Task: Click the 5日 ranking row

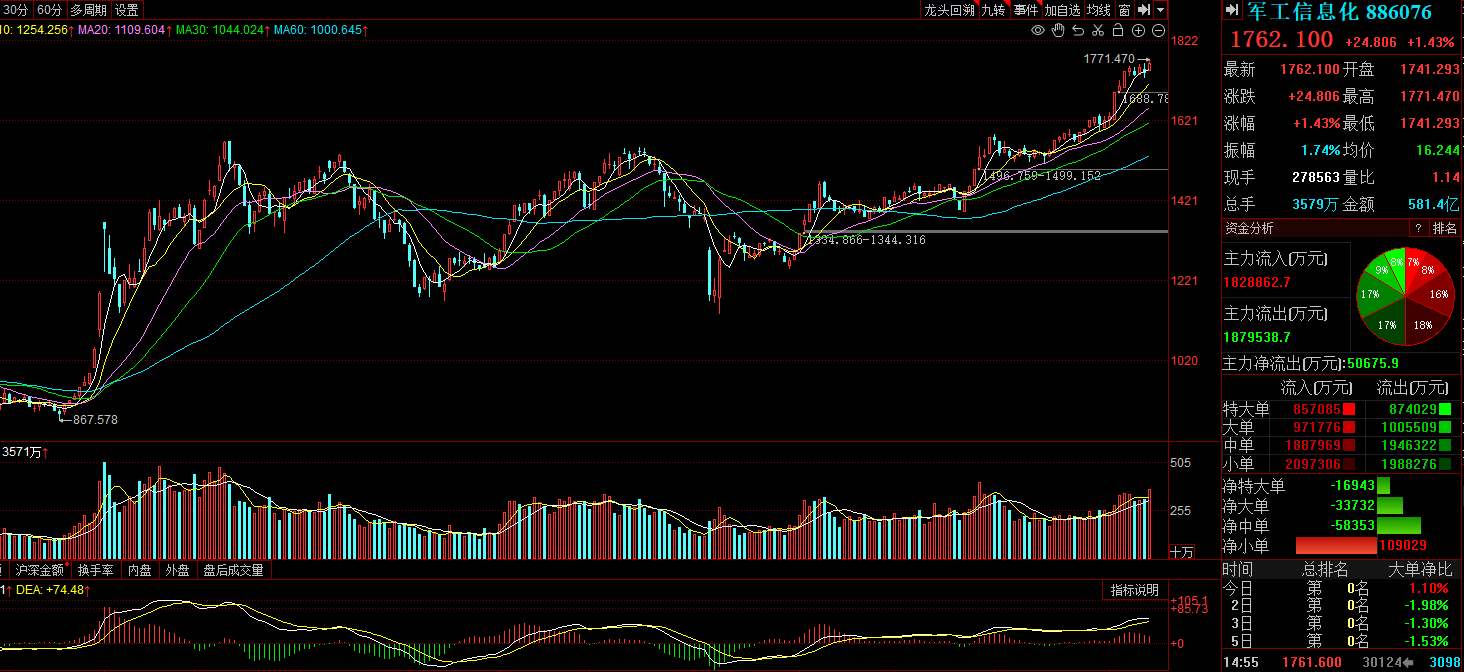Action: [x=1343, y=640]
